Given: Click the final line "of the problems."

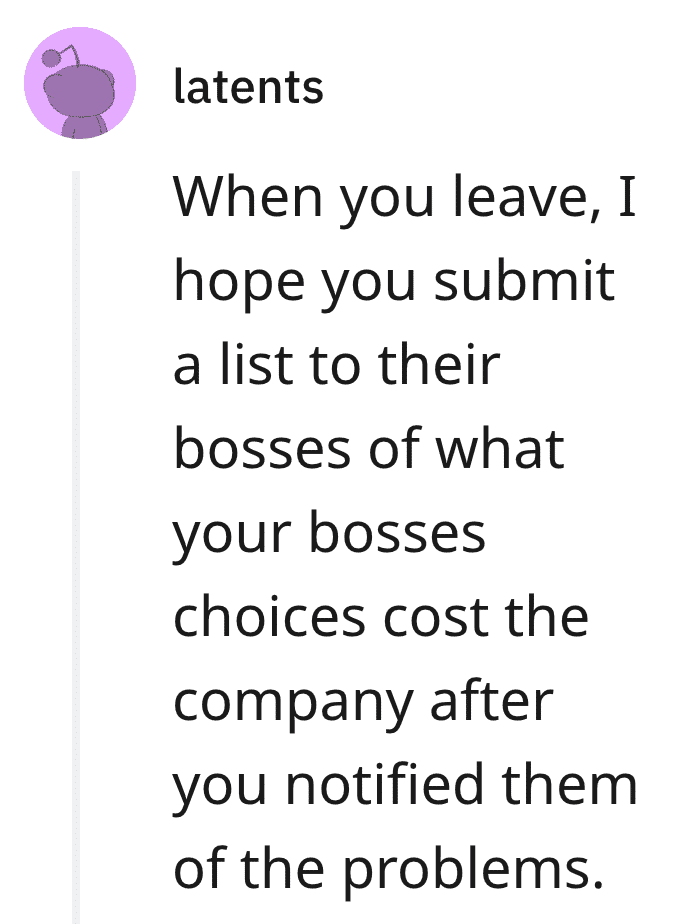Looking at the screenshot, I should pos(389,870).
